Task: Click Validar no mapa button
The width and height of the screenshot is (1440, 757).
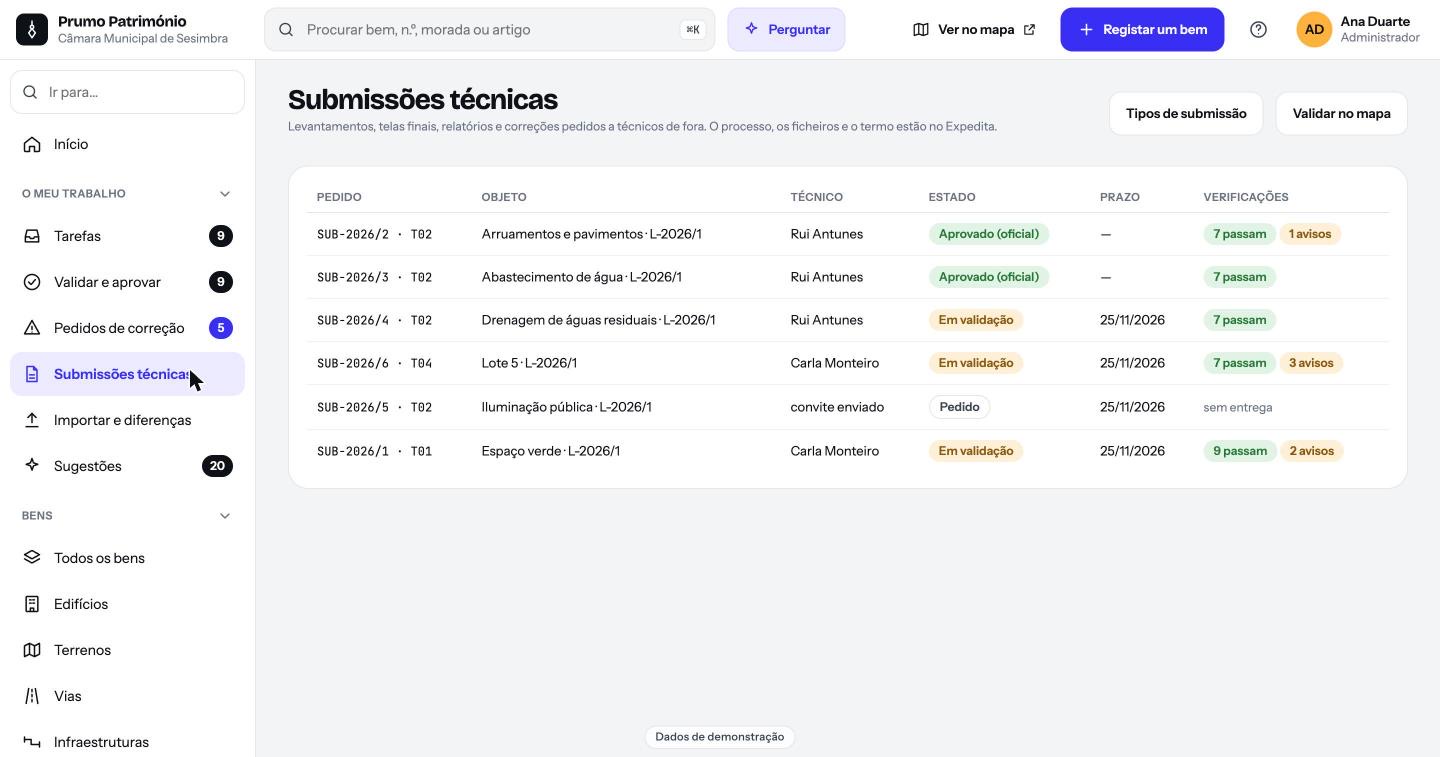Action: (1342, 114)
